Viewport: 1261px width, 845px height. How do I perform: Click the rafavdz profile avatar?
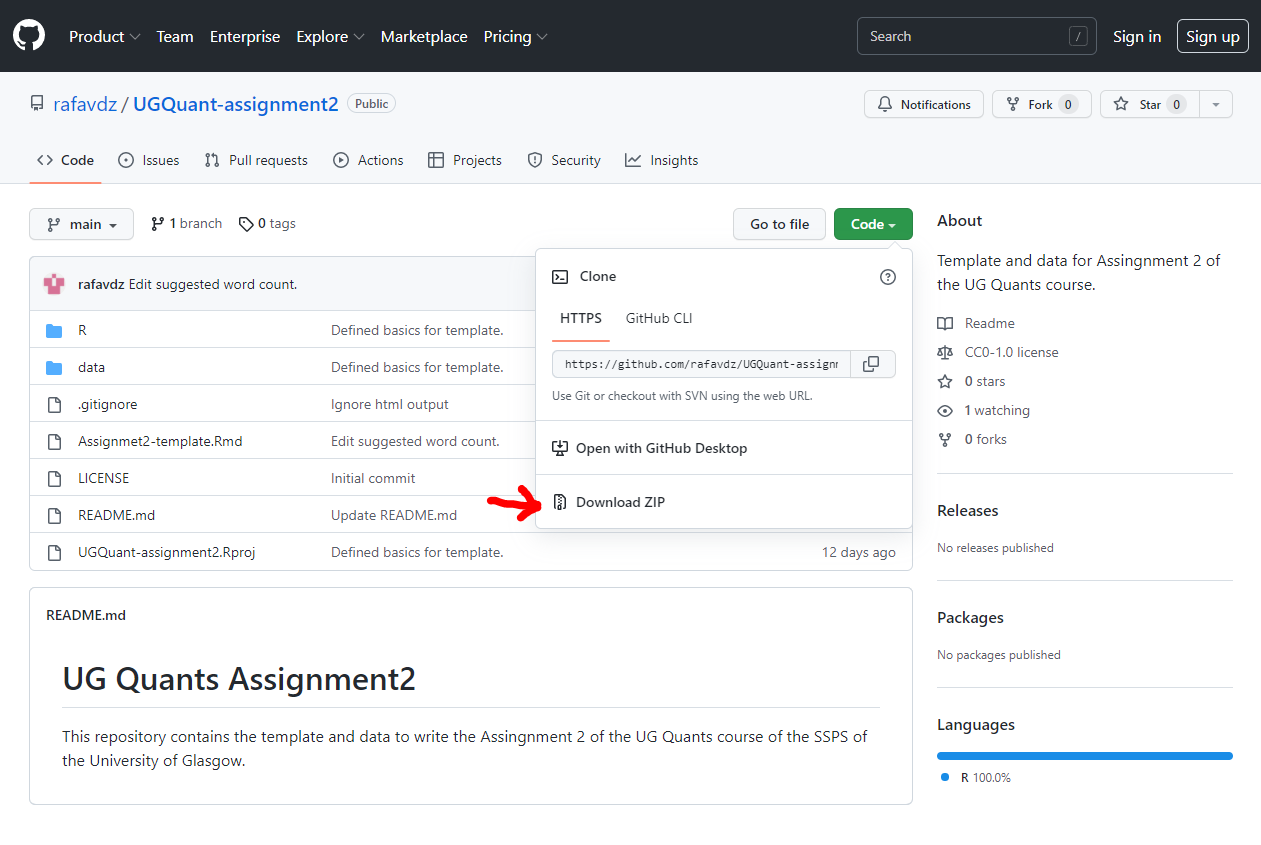click(x=53, y=284)
